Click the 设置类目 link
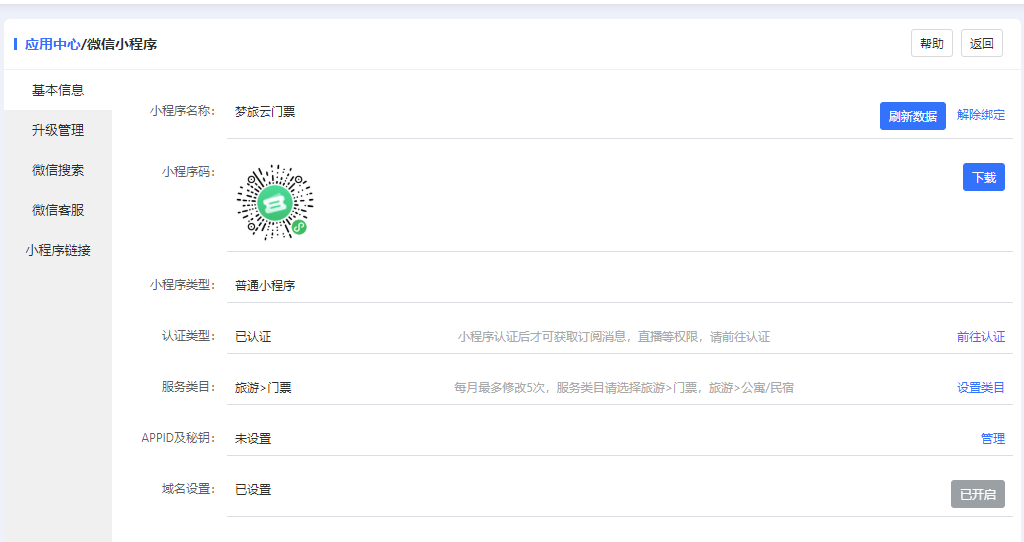This screenshot has width=1024, height=542. pyautogui.click(x=981, y=388)
